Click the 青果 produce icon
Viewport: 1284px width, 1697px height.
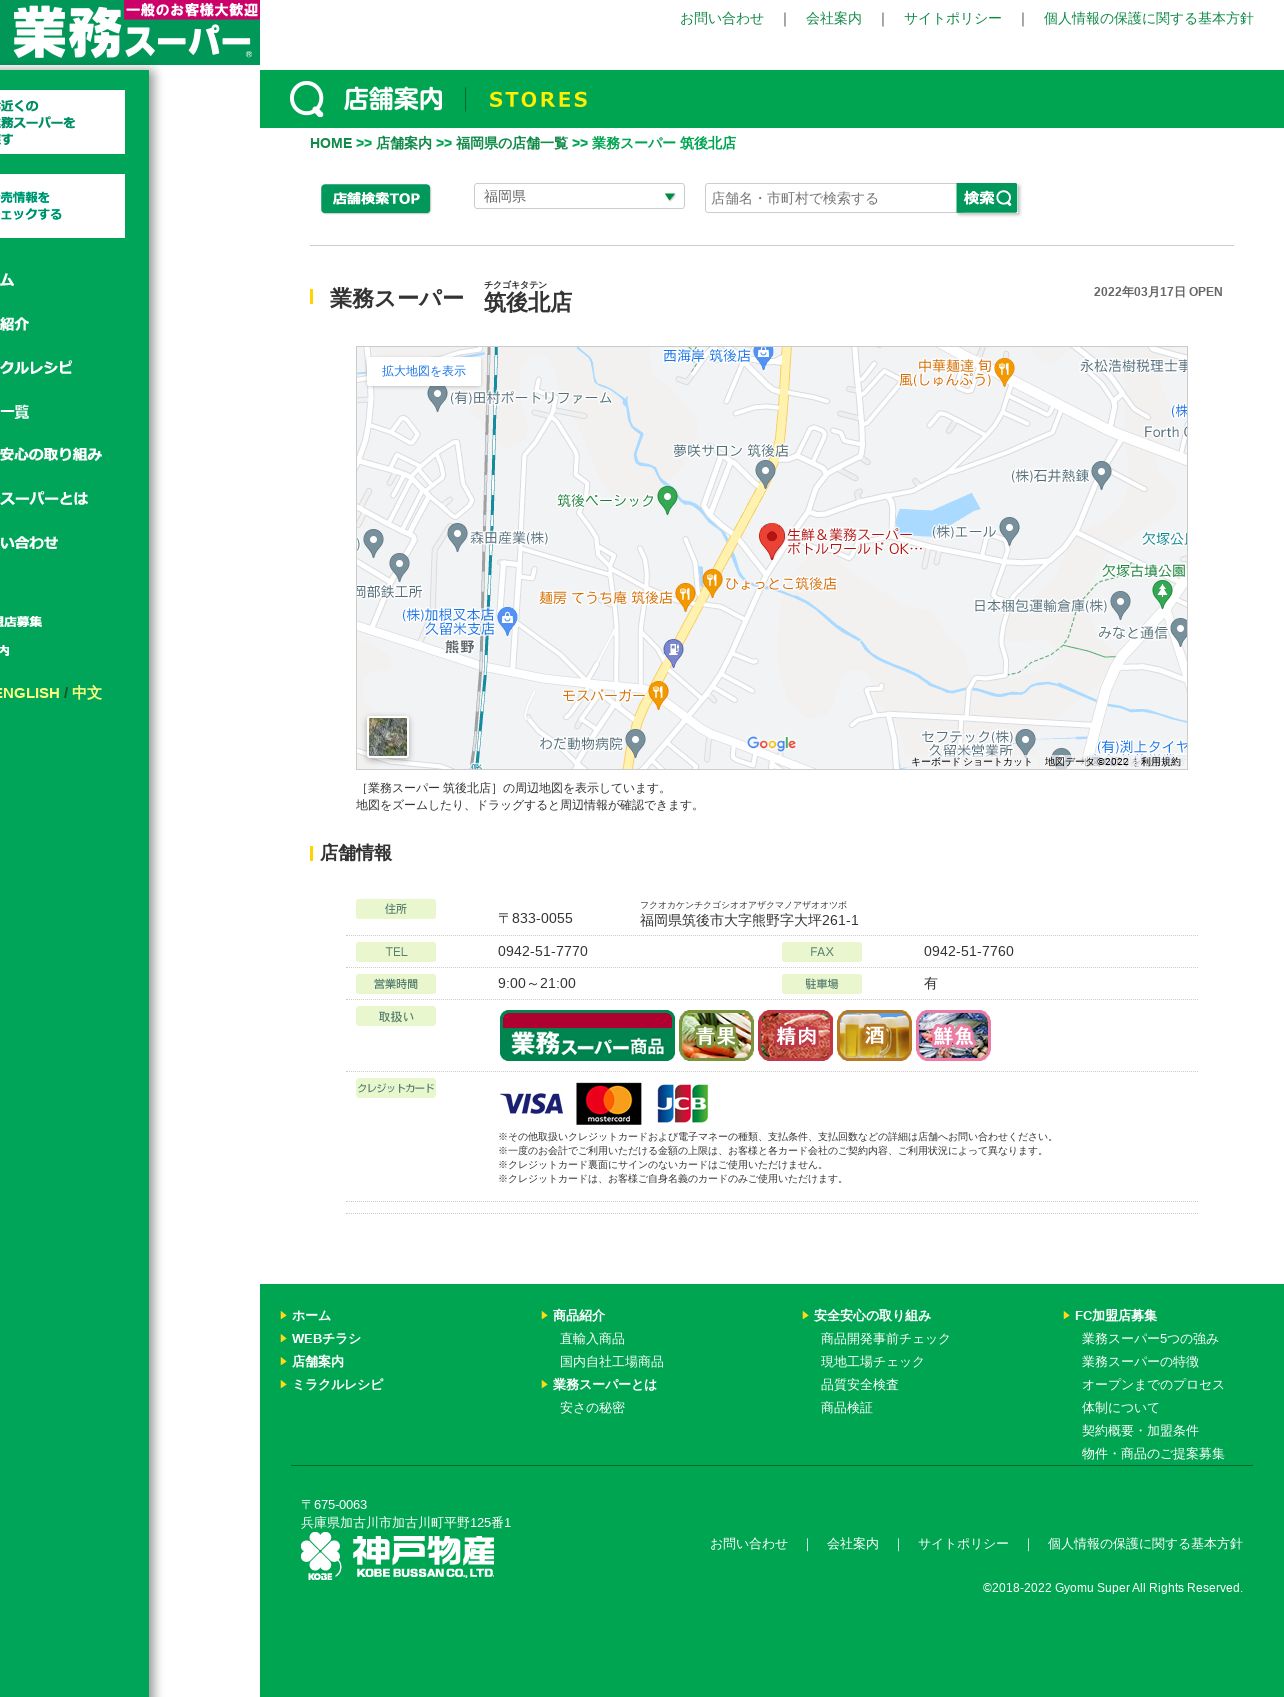(x=716, y=1035)
